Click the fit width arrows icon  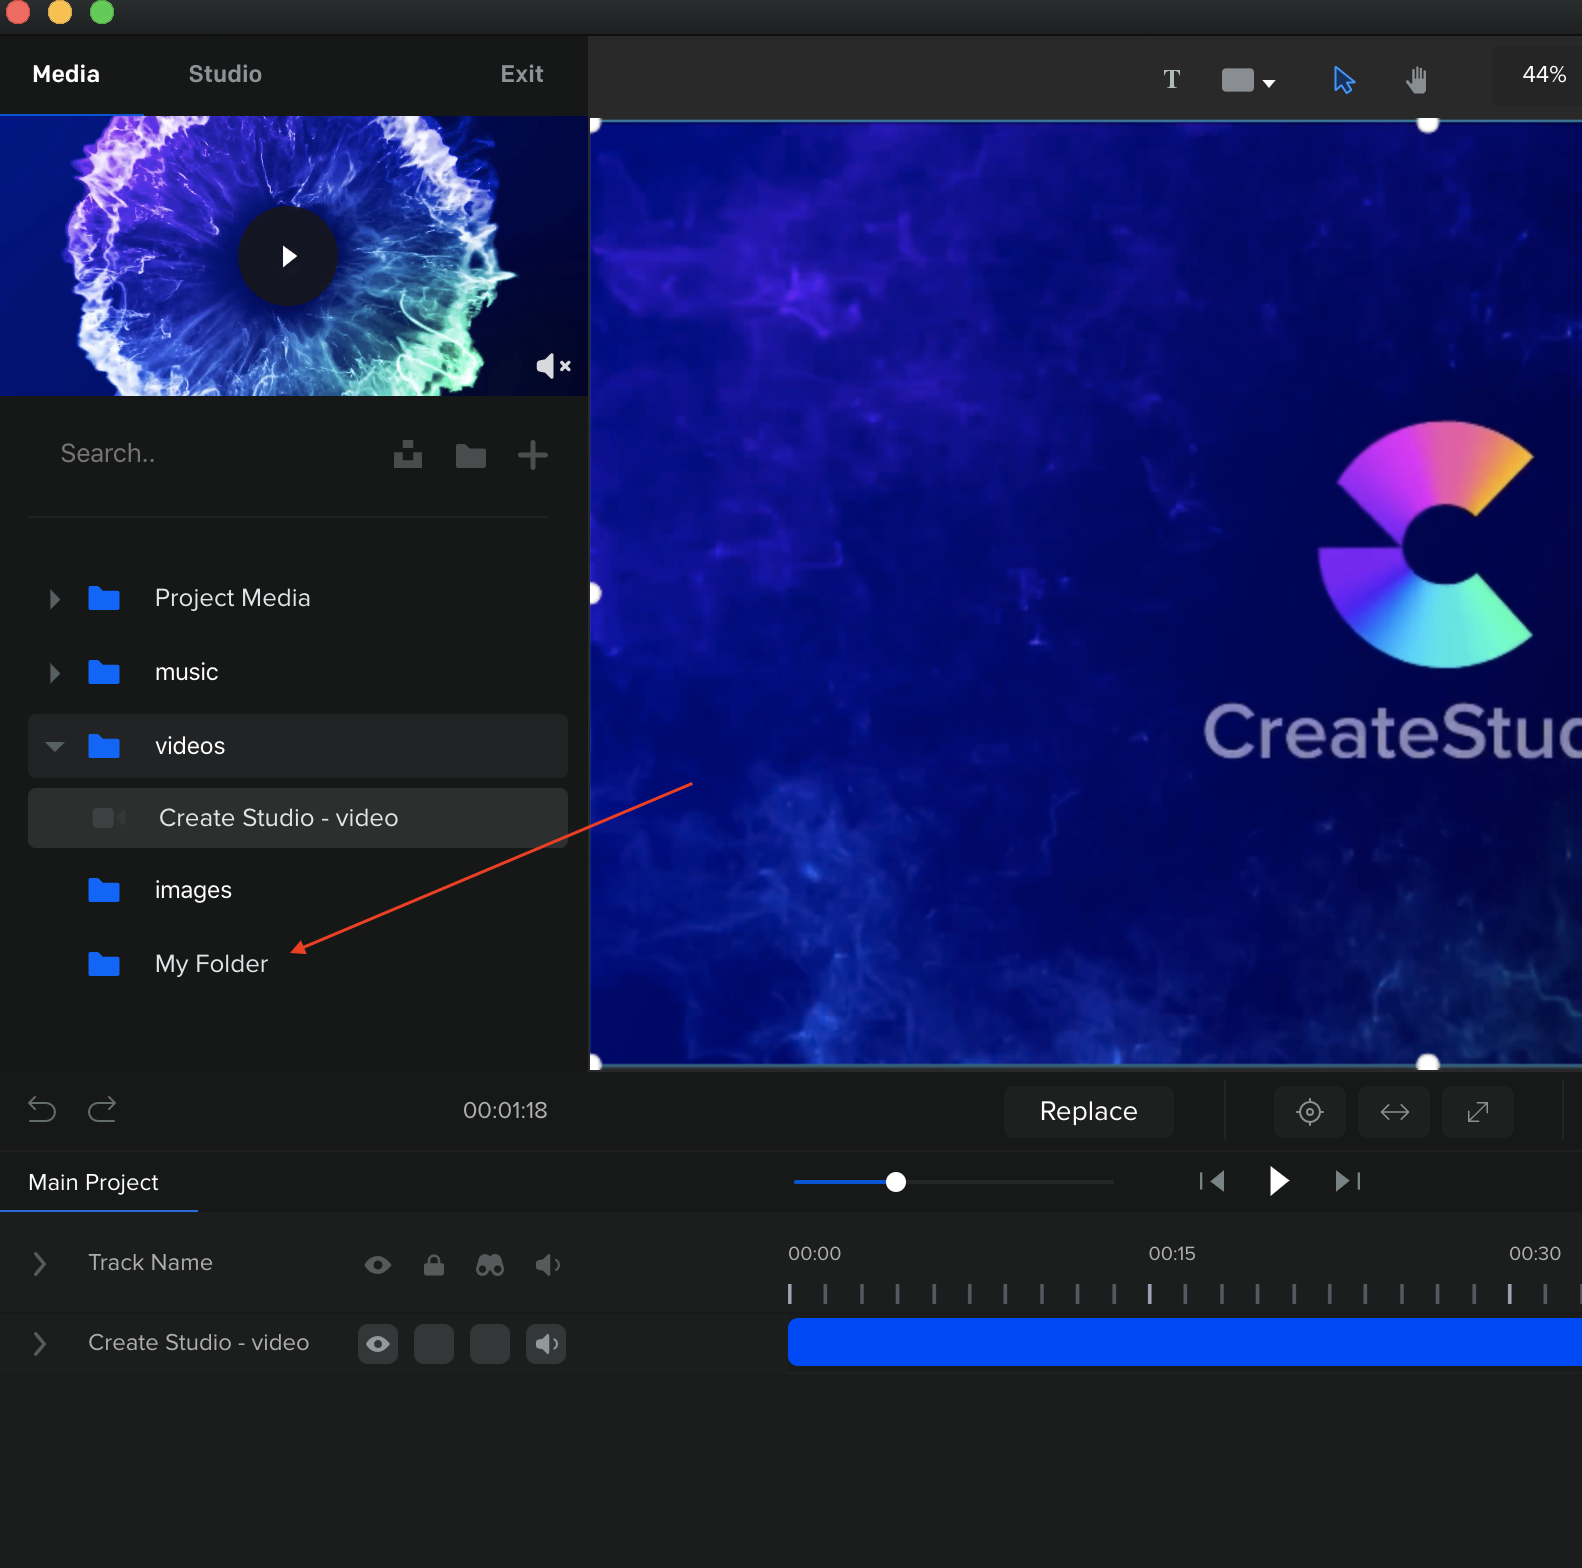pos(1394,1112)
